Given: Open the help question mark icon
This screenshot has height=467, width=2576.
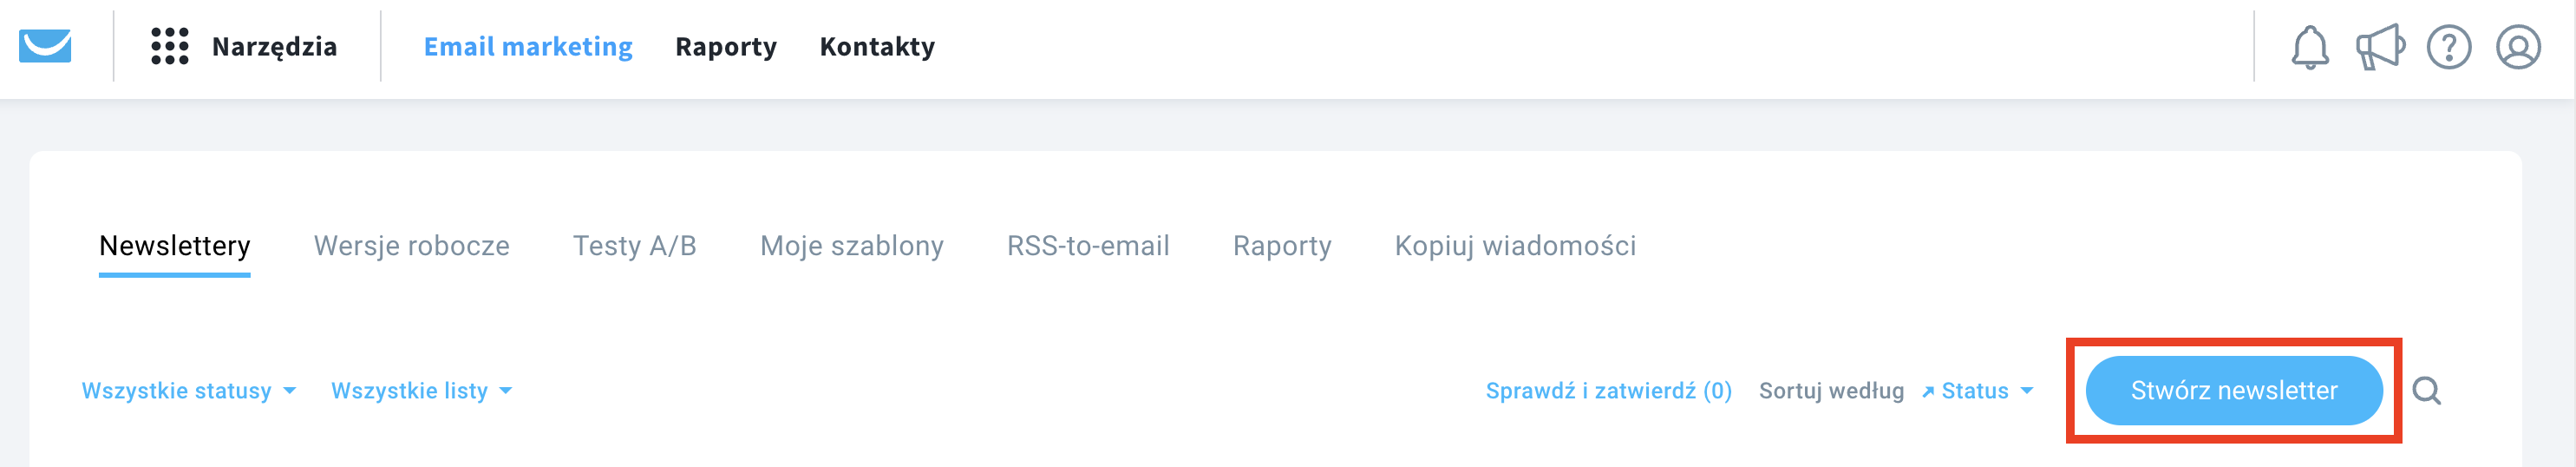Looking at the screenshot, I should click(x=2449, y=47).
